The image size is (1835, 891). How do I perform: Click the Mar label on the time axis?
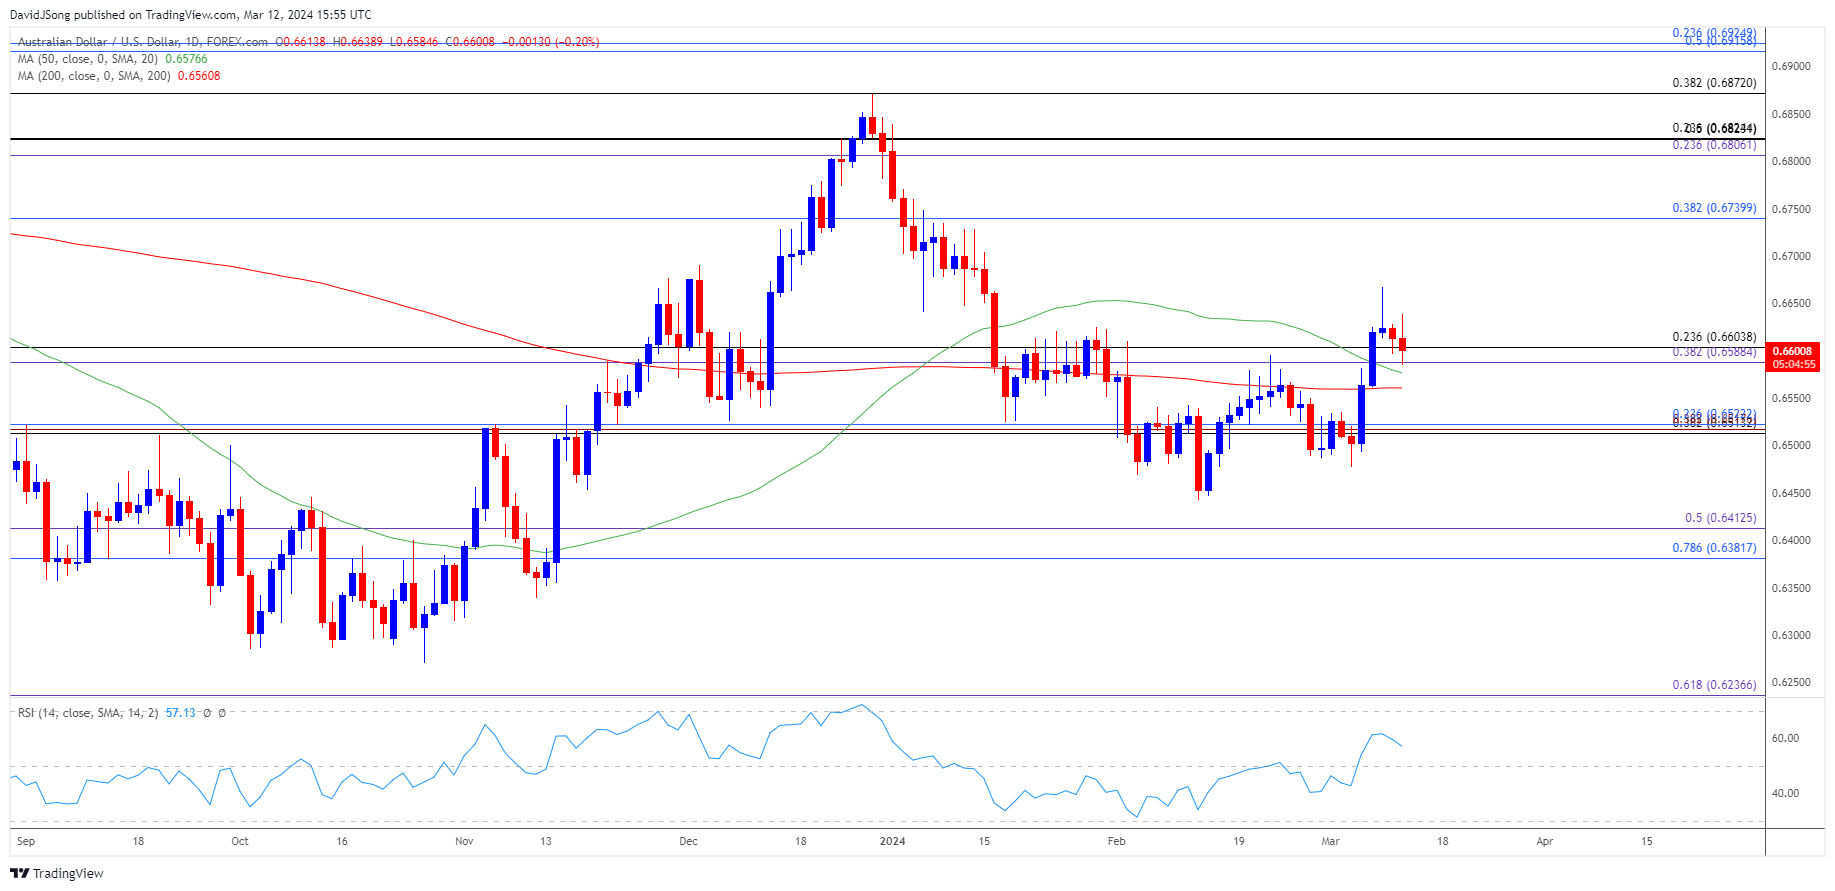(x=1330, y=841)
